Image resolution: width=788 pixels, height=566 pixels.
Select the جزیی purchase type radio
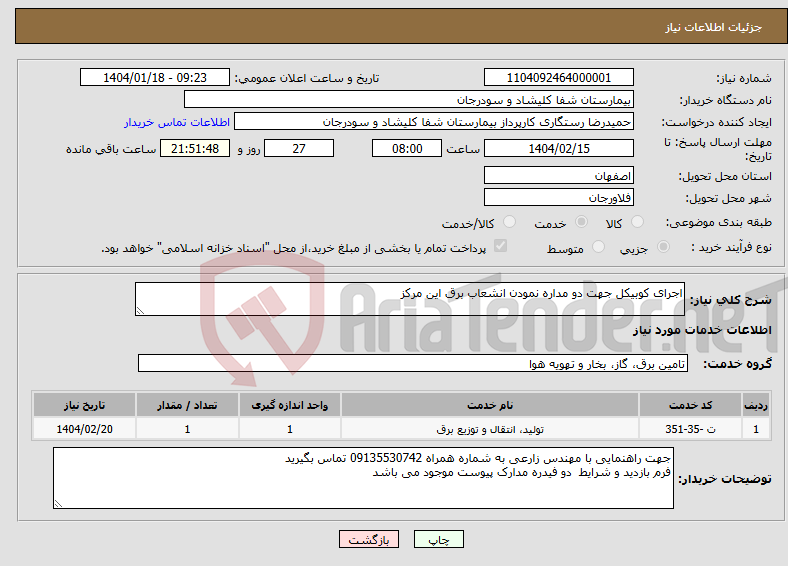point(663,247)
